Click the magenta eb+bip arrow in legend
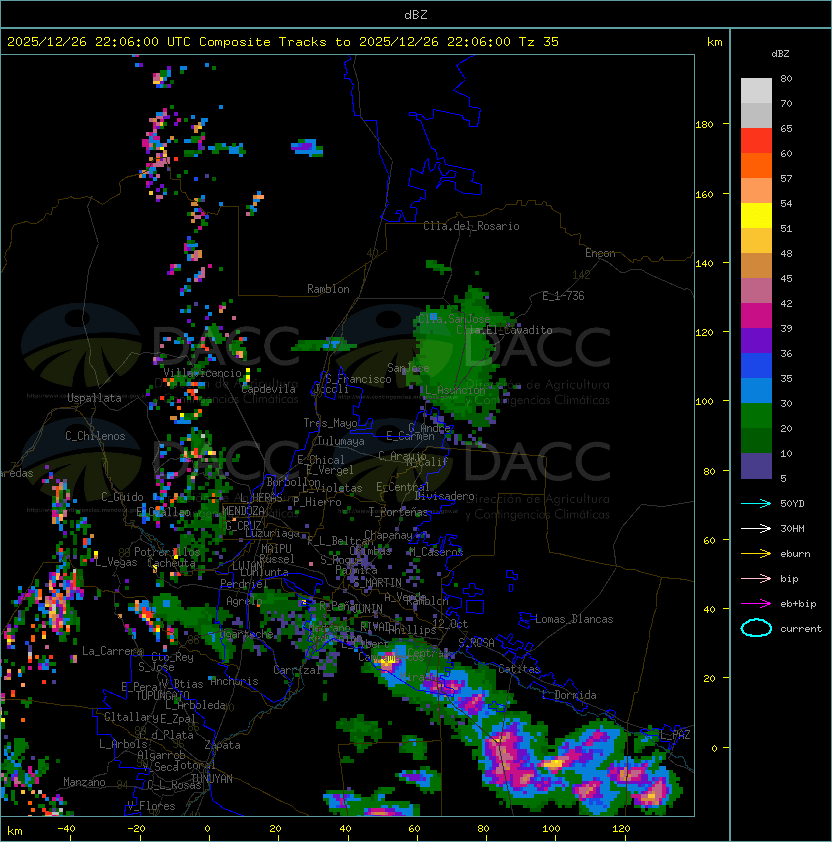 pyautogui.click(x=756, y=604)
